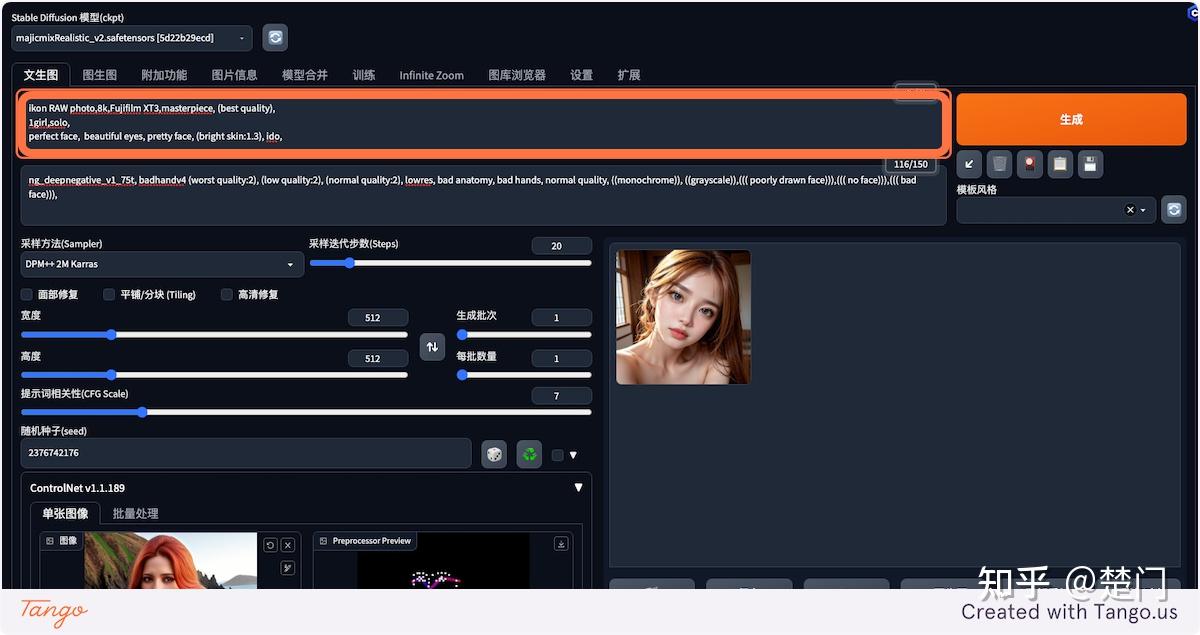
Task: Open the 图库浏览器 tab
Action: [x=516, y=74]
